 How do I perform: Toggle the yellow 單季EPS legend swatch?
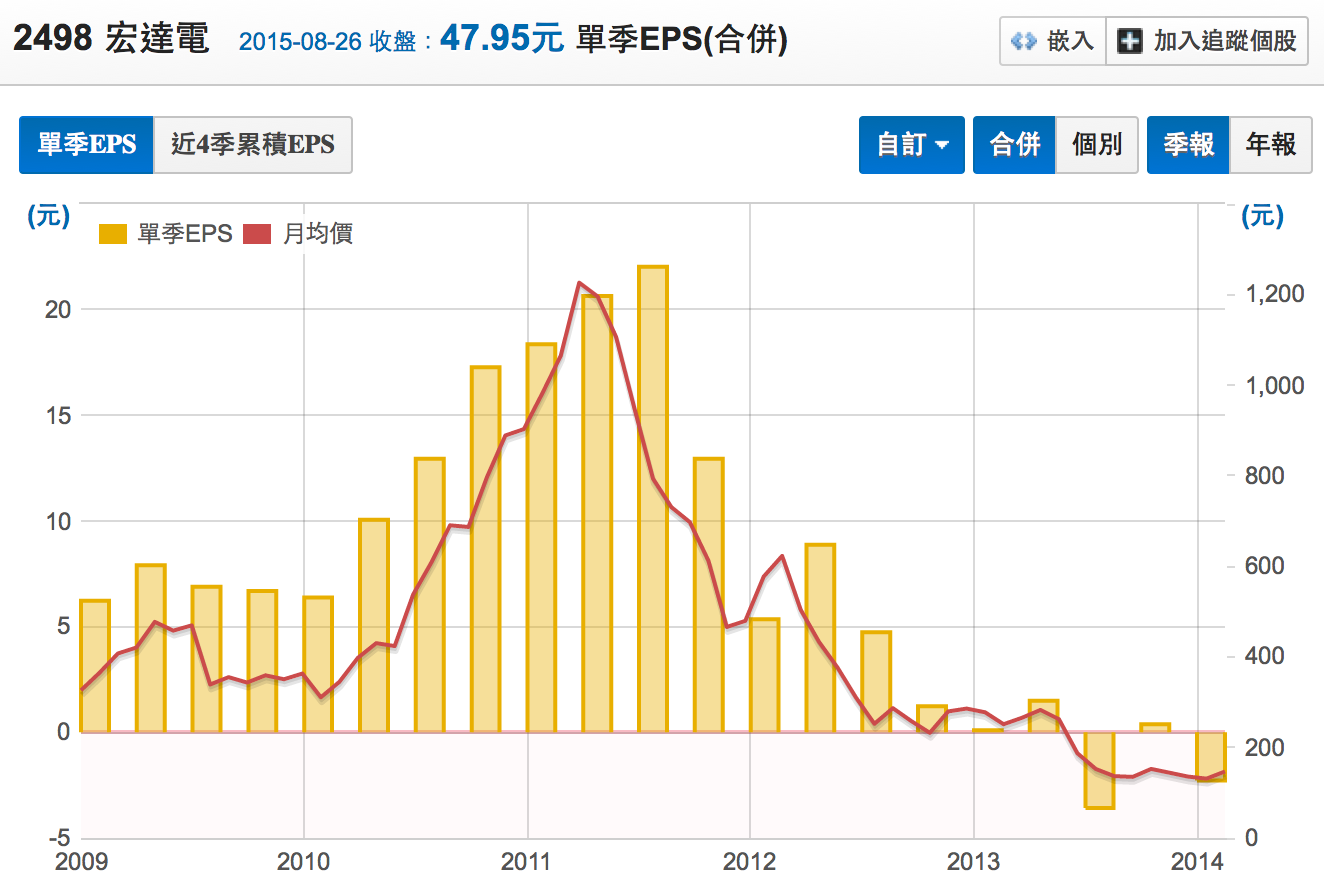coord(113,234)
